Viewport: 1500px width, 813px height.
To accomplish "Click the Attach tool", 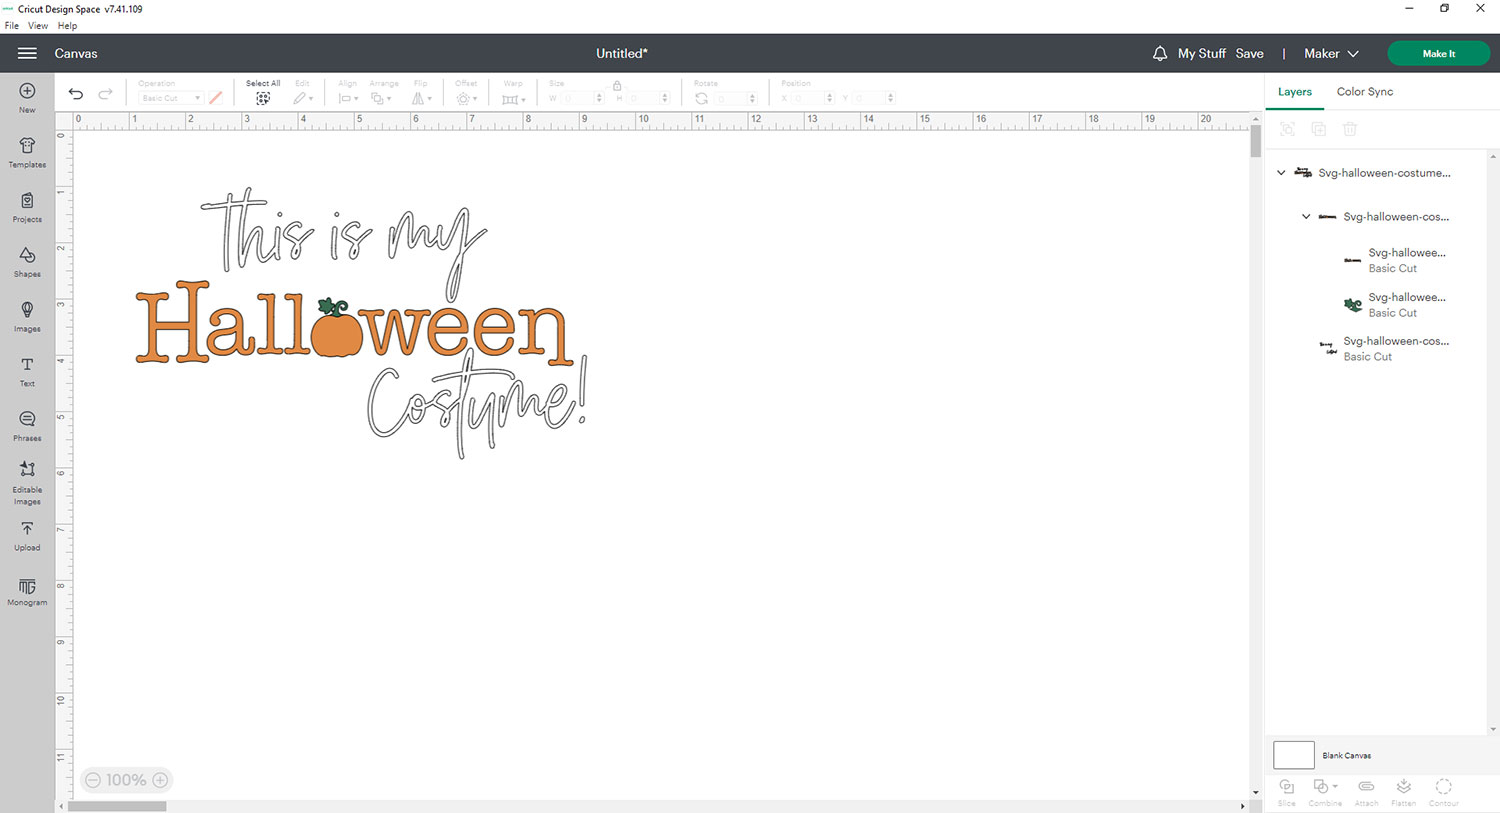I will [1366, 792].
